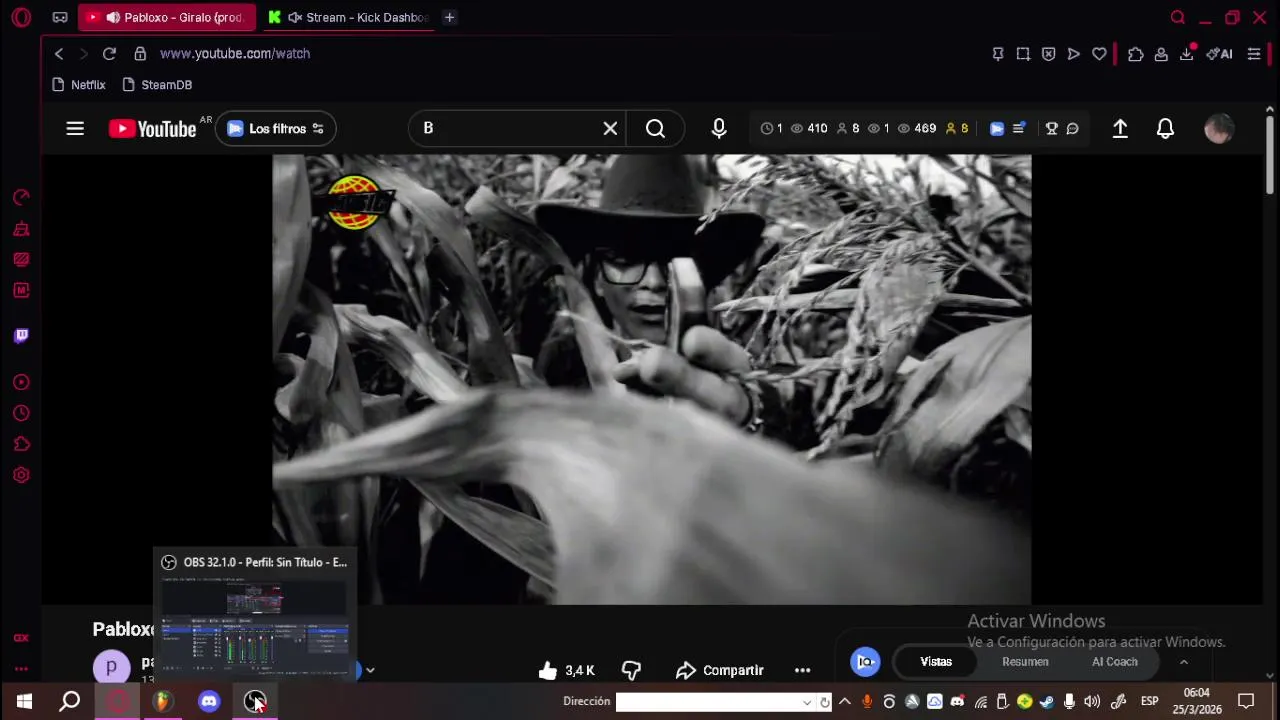
Task: View site security lock info
Action: click(x=140, y=53)
